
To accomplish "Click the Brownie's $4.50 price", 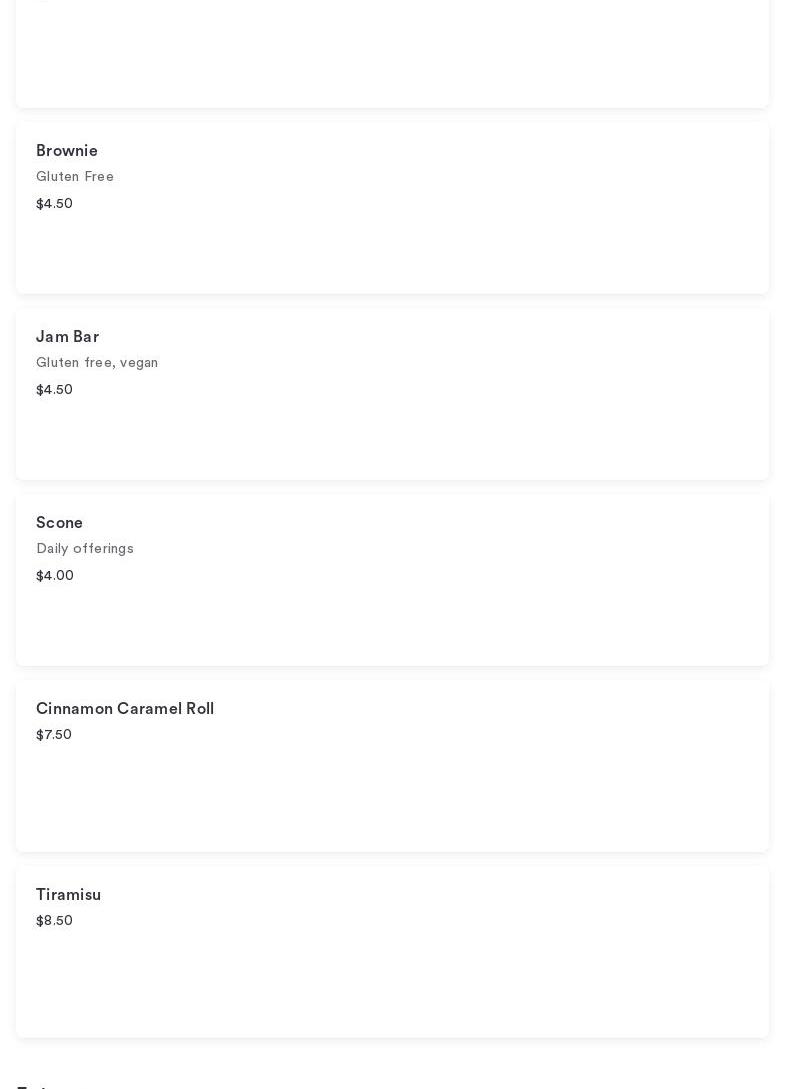I will 54,204.
